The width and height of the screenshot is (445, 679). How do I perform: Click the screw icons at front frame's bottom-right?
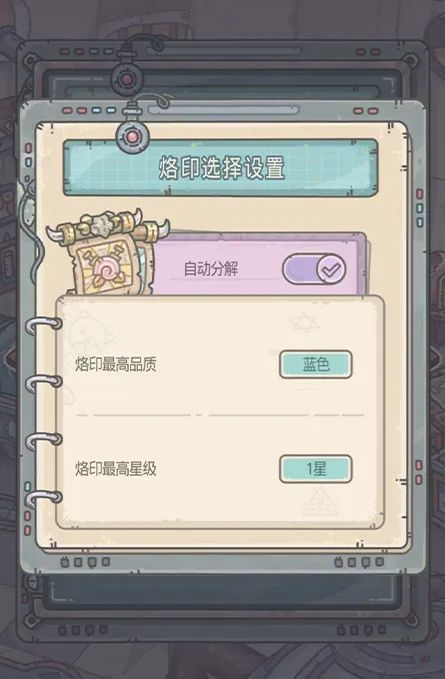pos(359,562)
